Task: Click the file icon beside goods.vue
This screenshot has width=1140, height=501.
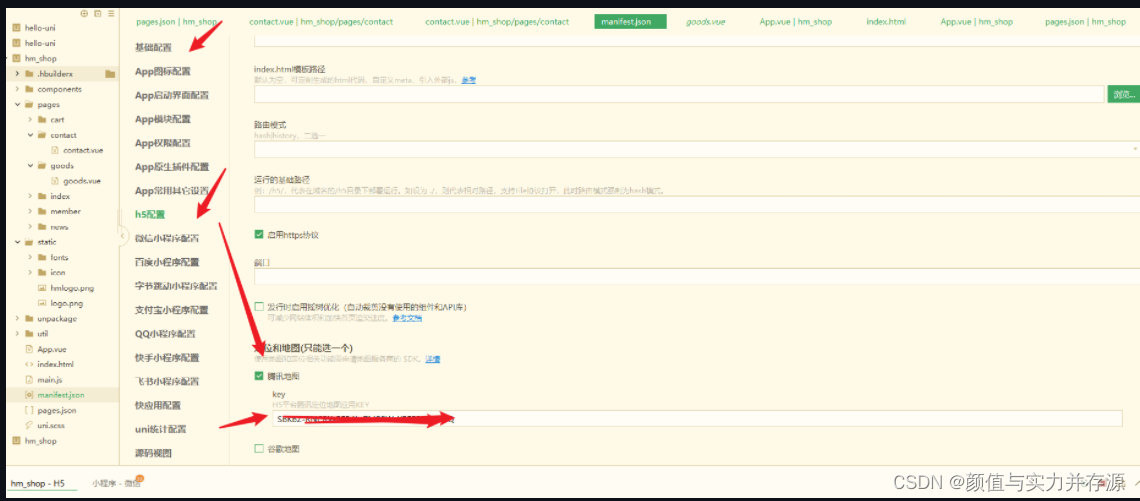Action: point(55,181)
